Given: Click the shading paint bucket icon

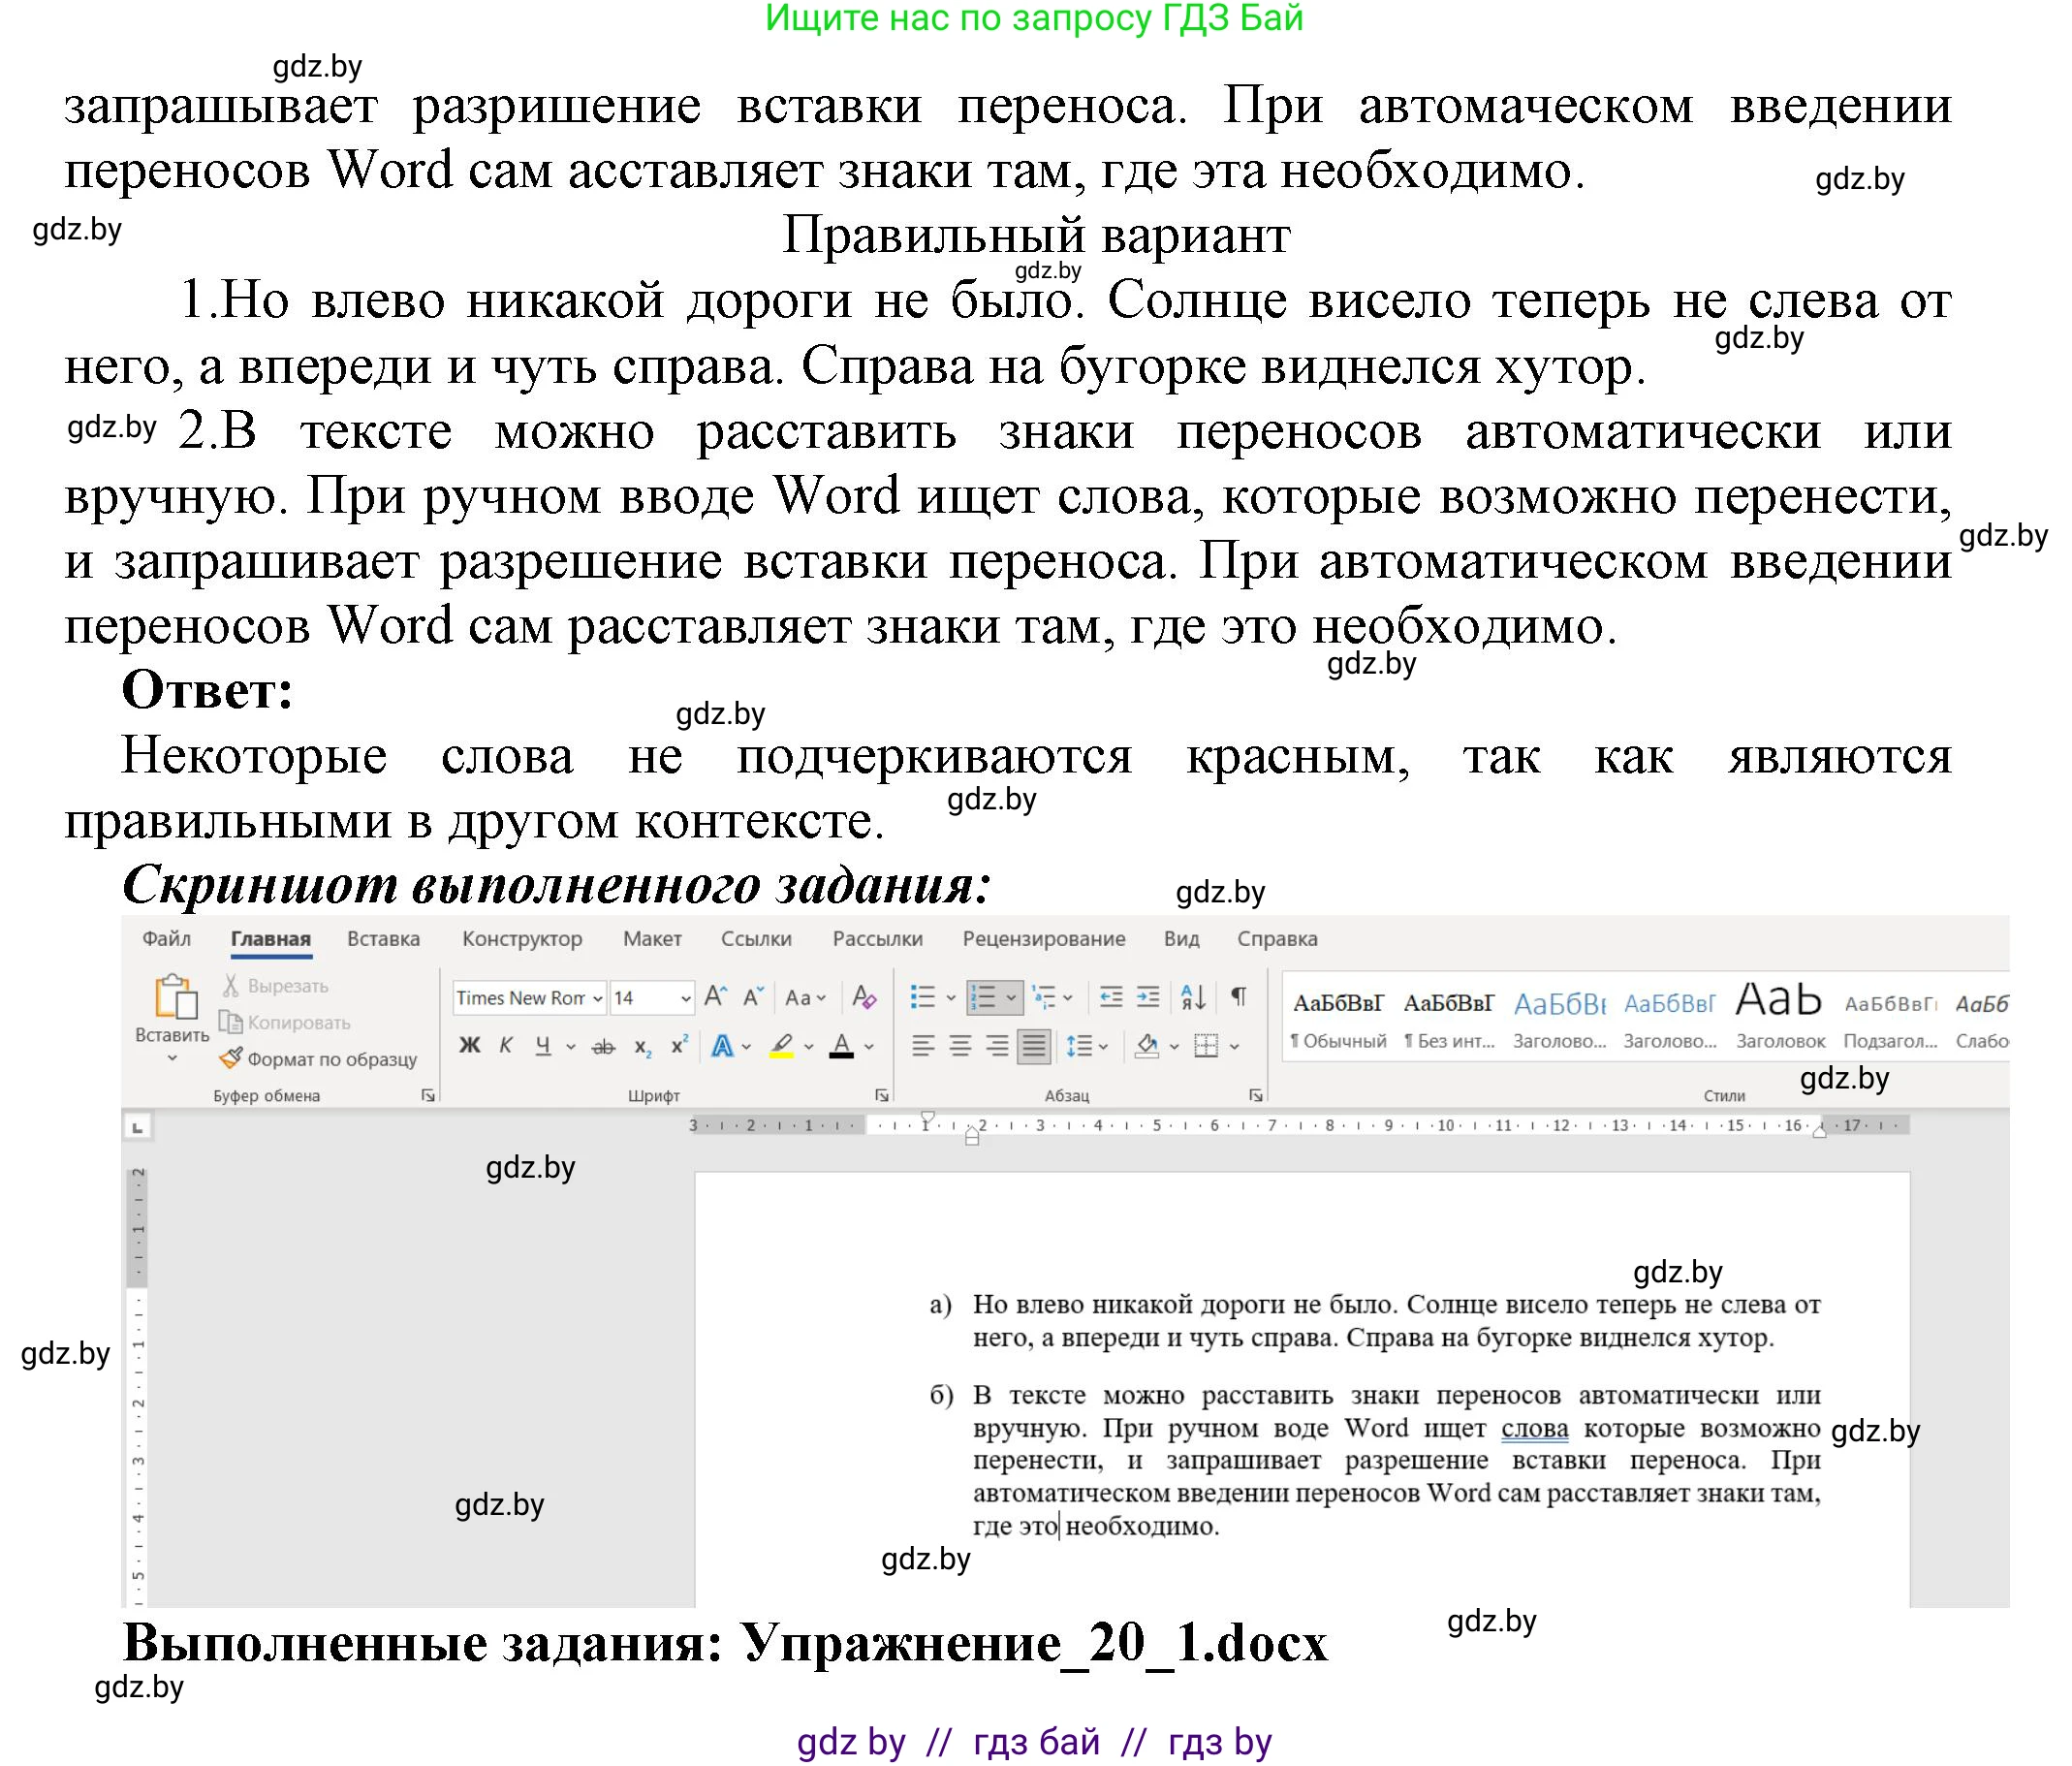Looking at the screenshot, I should 1147,1046.
